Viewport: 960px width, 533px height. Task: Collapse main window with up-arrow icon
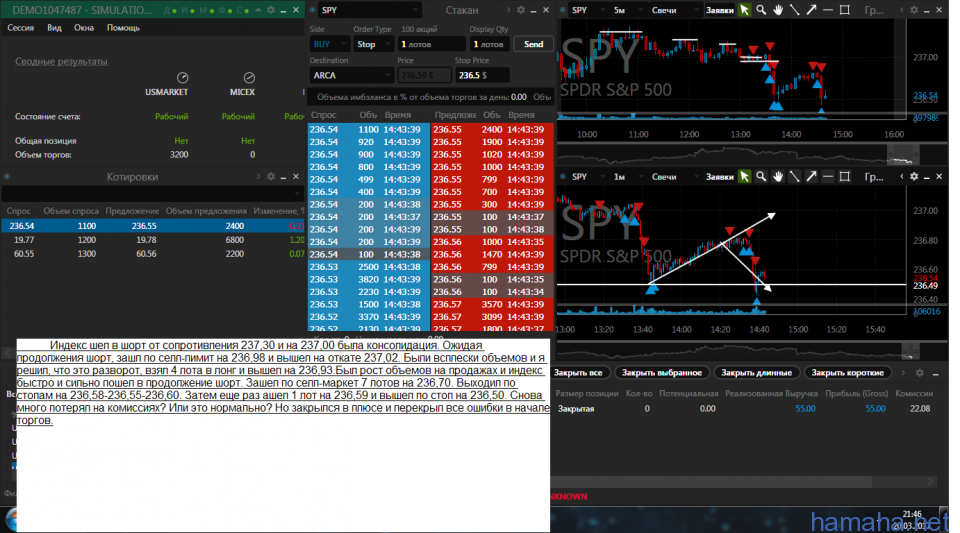[258, 10]
